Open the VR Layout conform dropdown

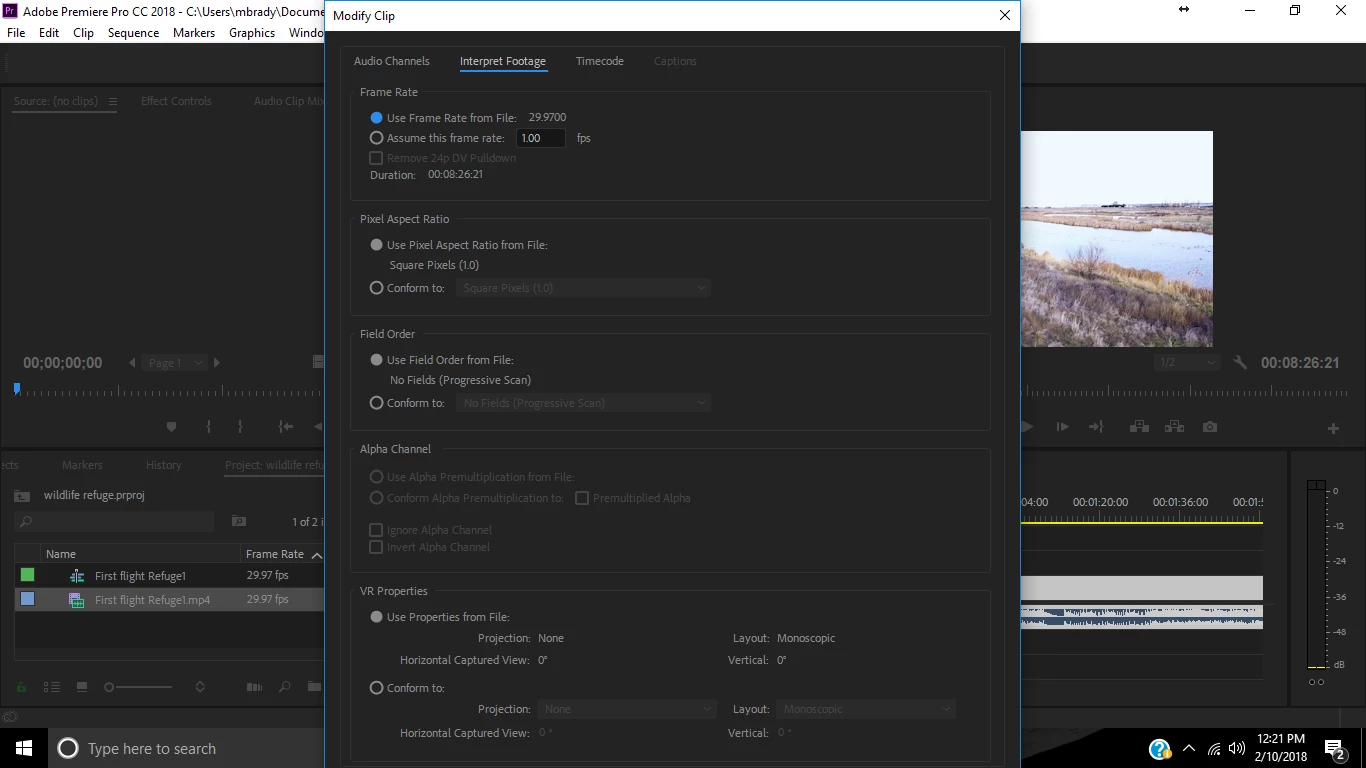pos(866,709)
